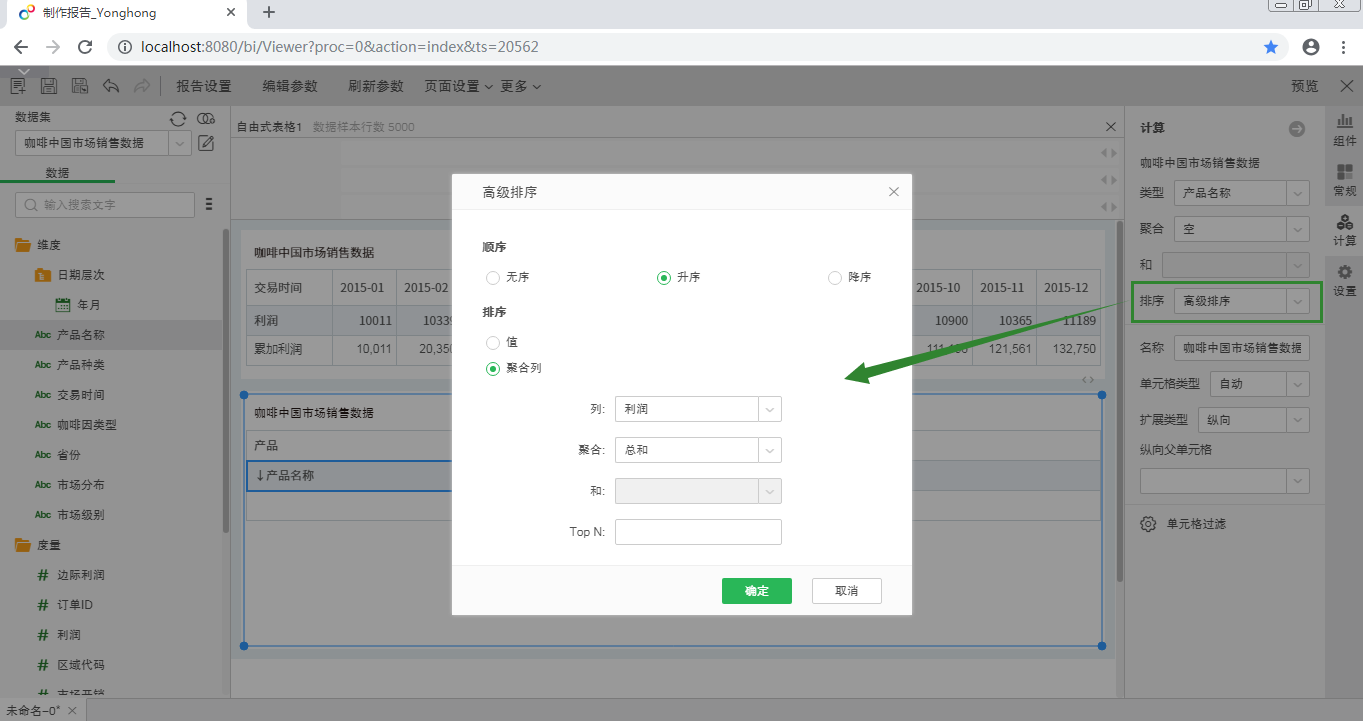Refresh the dataset with the circular arrows icon
The width and height of the screenshot is (1363, 721).
pyautogui.click(x=178, y=119)
